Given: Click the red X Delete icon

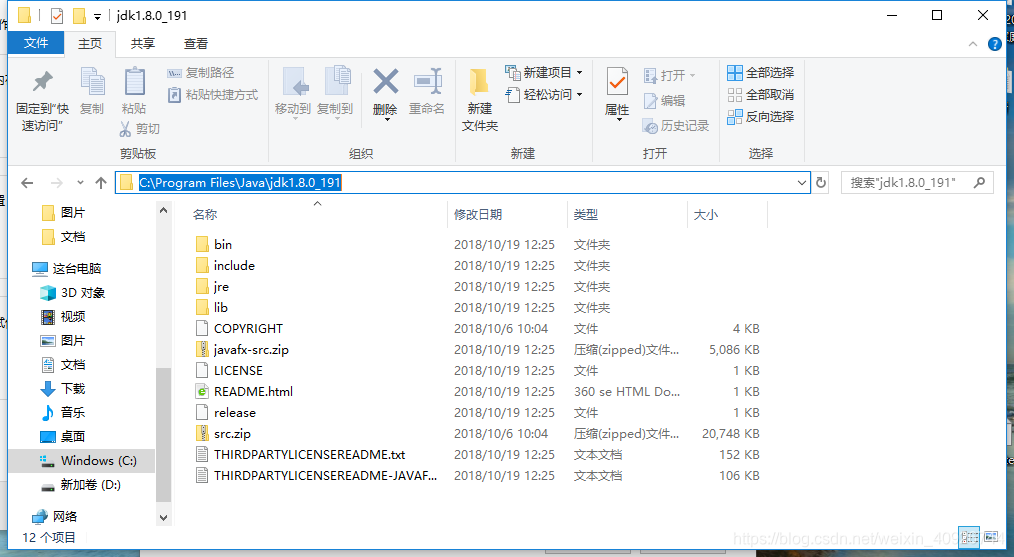Looking at the screenshot, I should pyautogui.click(x=385, y=83).
